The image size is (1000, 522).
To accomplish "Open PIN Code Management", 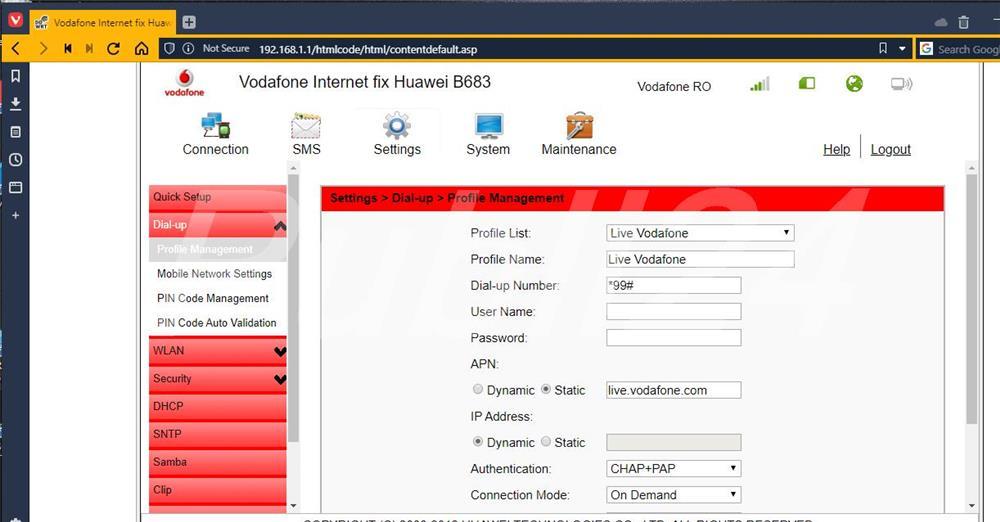I will (x=212, y=298).
